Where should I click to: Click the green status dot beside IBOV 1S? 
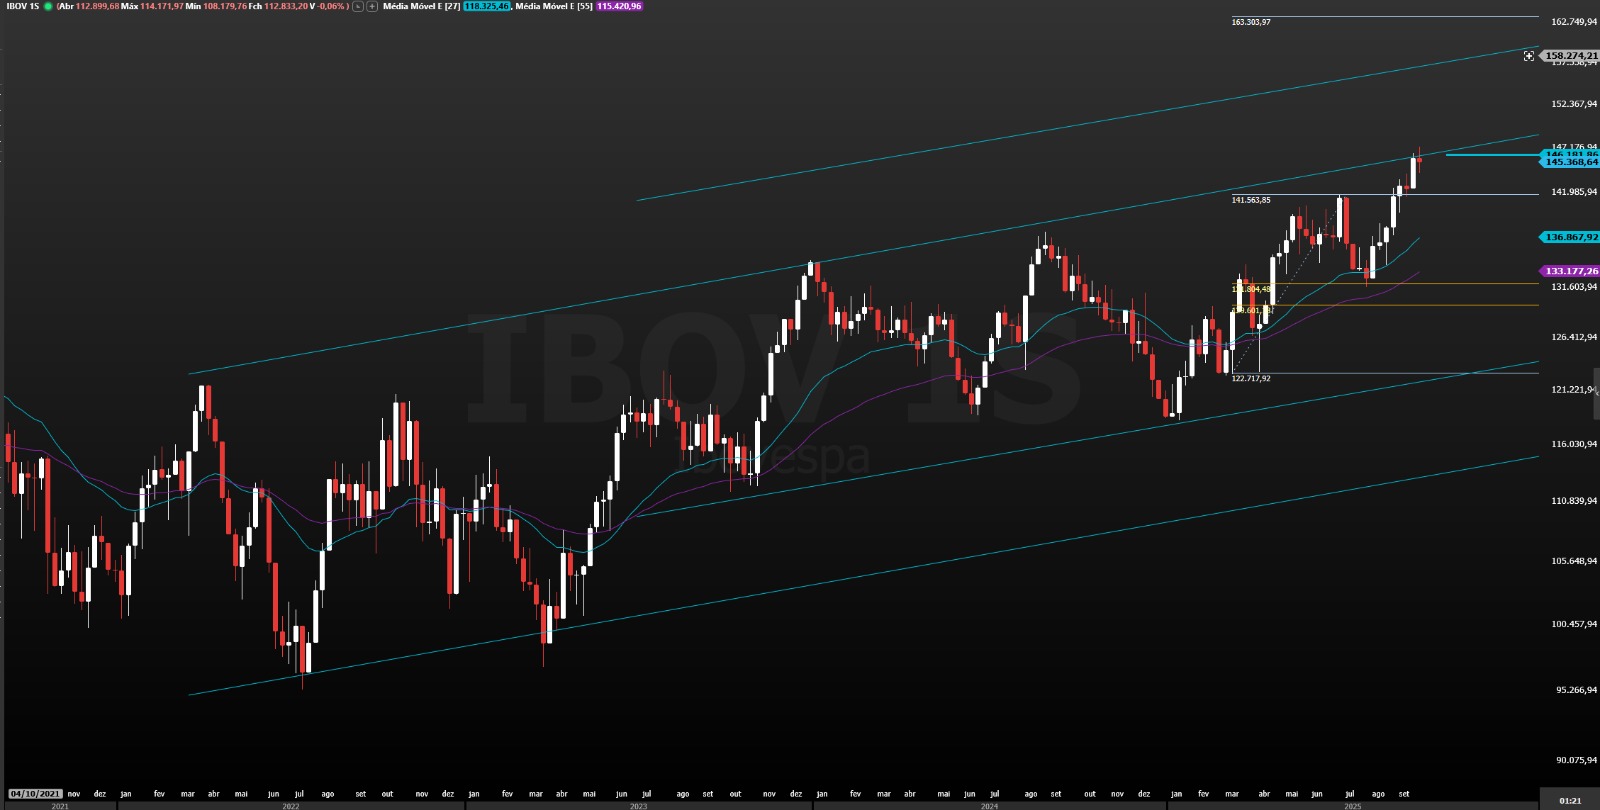pyautogui.click(x=48, y=6)
